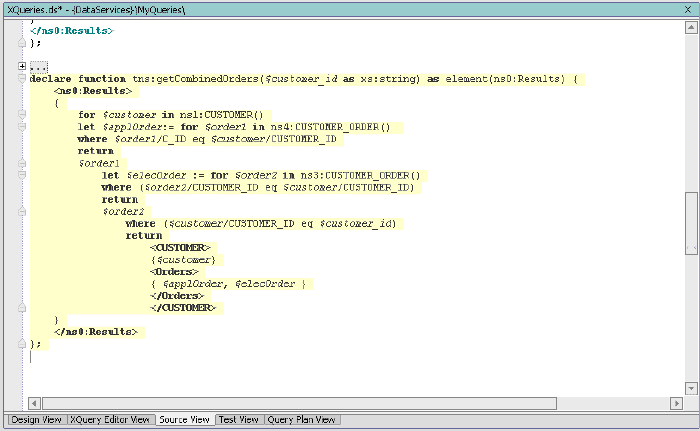
Task: Click the '<ns0:Results>' opening tag in function
Action: (x=93, y=91)
